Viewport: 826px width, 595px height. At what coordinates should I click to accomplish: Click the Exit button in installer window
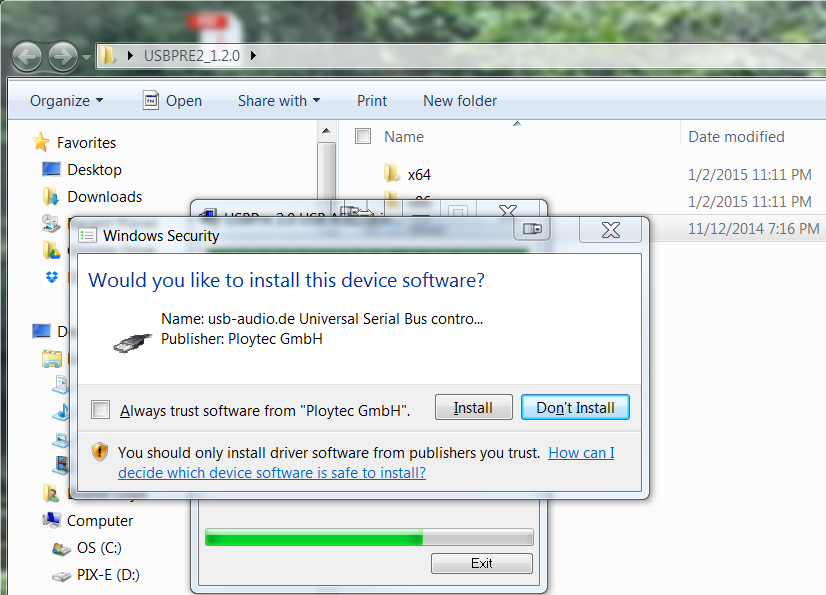(x=481, y=563)
